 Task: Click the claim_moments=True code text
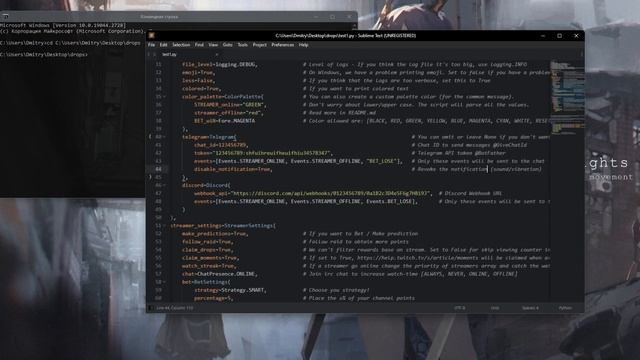(x=210, y=258)
